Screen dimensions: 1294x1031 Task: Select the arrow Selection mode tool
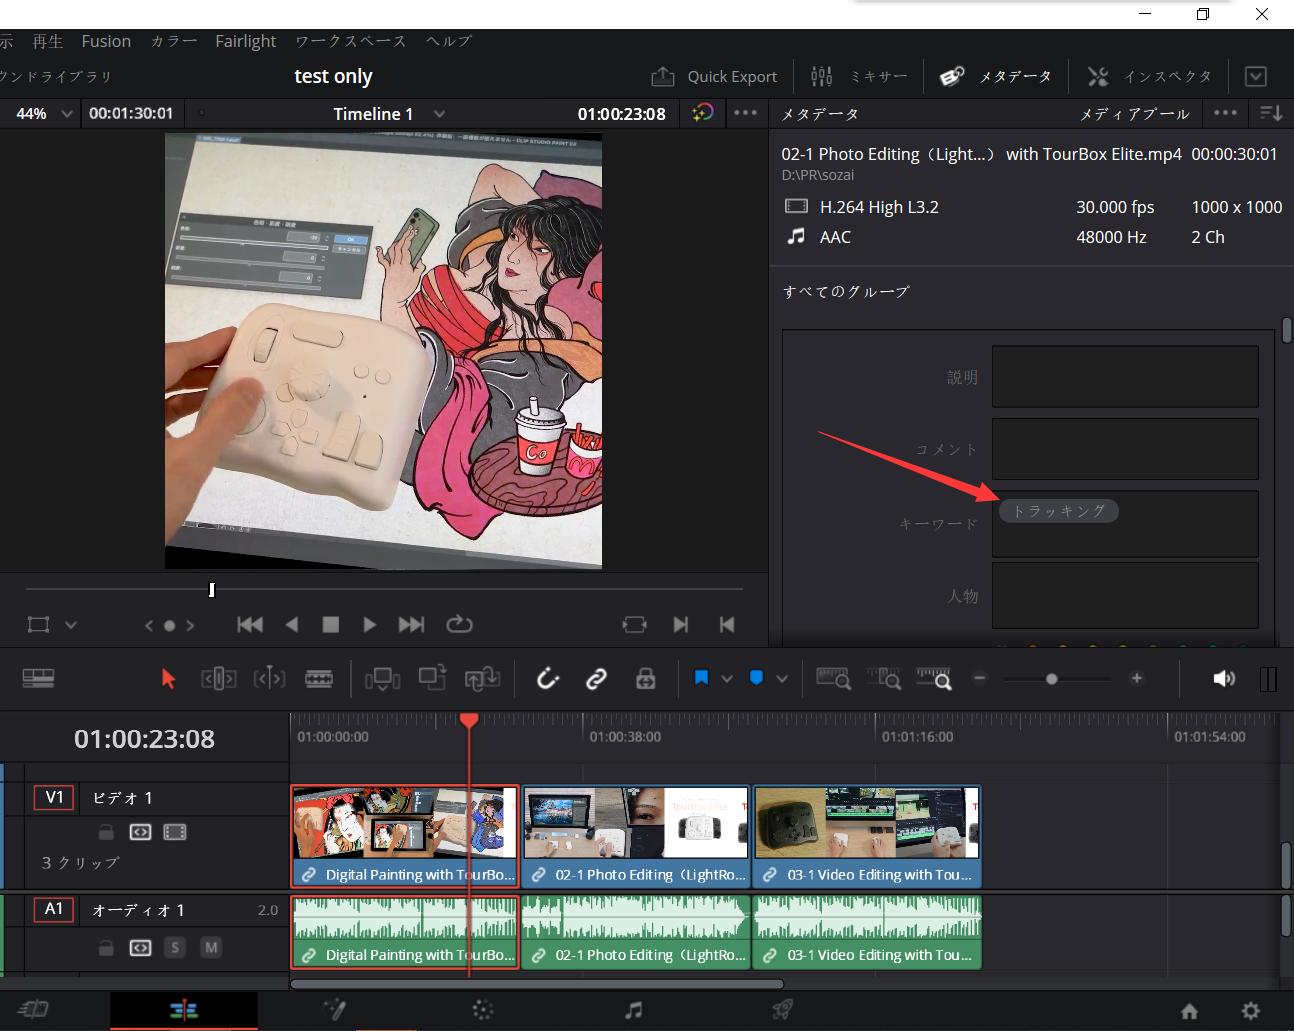[168, 679]
